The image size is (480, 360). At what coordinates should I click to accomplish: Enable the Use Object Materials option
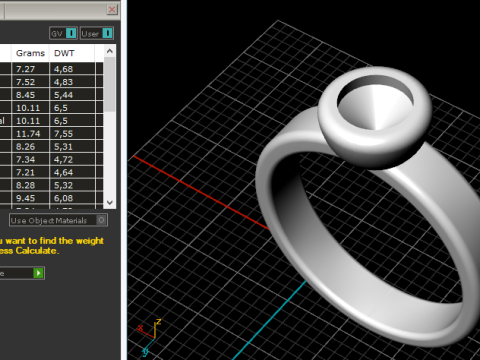click(x=58, y=220)
